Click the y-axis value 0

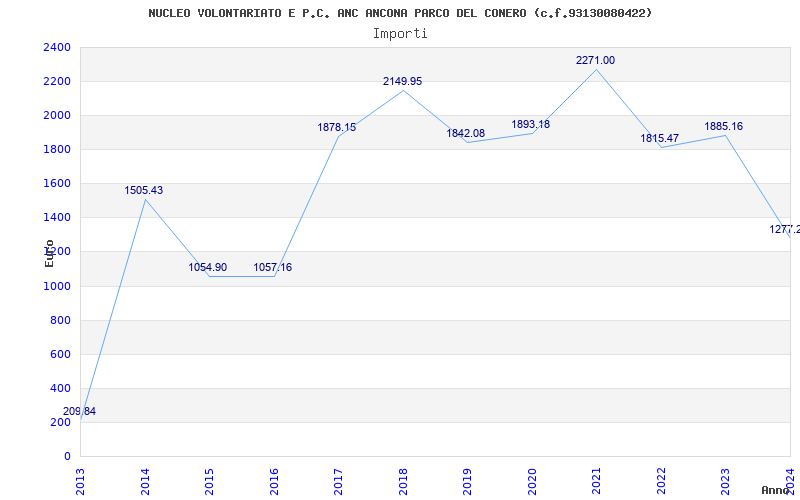[x=67, y=456]
